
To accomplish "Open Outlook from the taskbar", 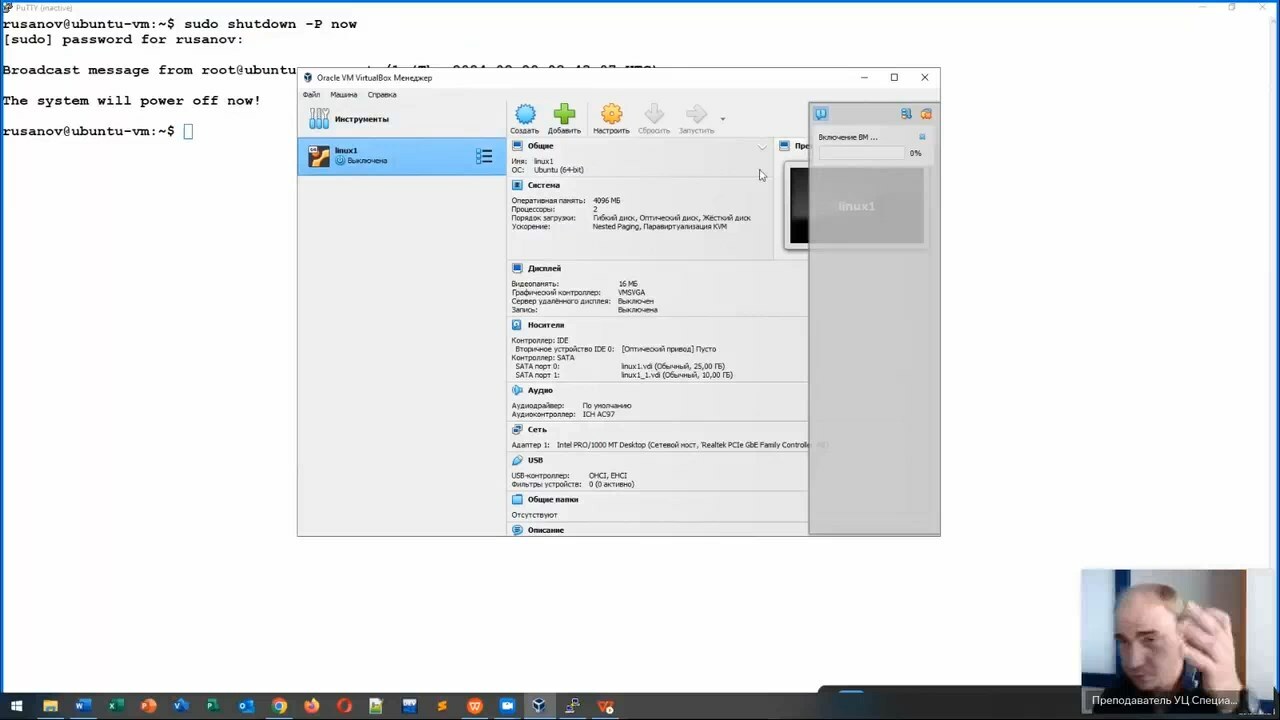I will click(x=246, y=706).
